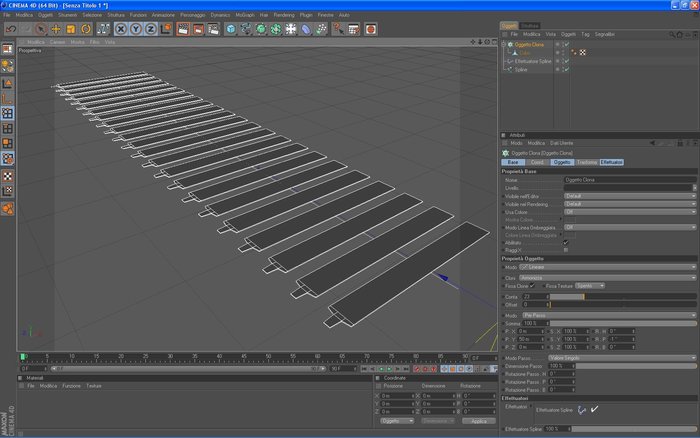
Task: Open the MoGraph menu
Action: [245, 15]
